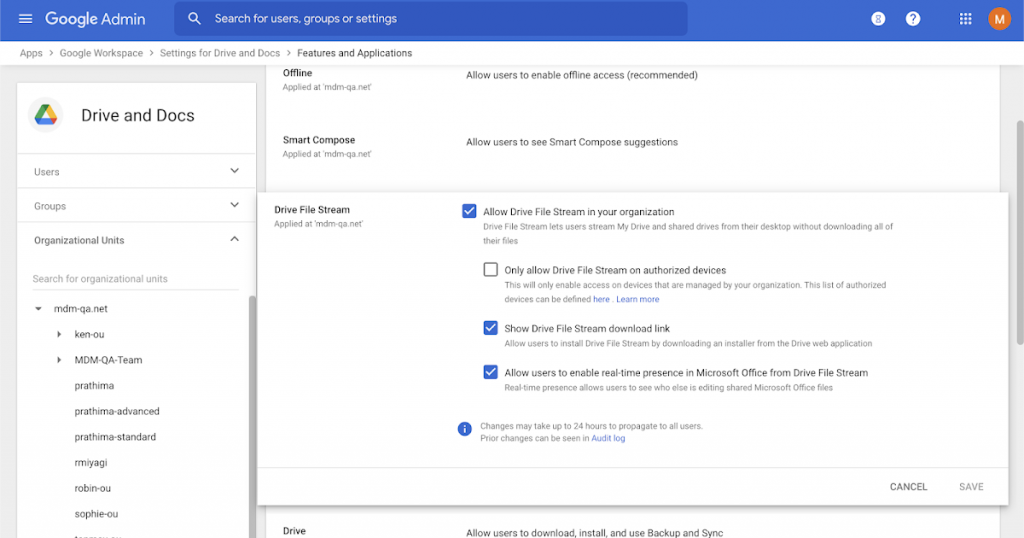Image resolution: width=1024 pixels, height=538 pixels.
Task: Uncheck Show Drive File Stream download link
Action: (490, 328)
